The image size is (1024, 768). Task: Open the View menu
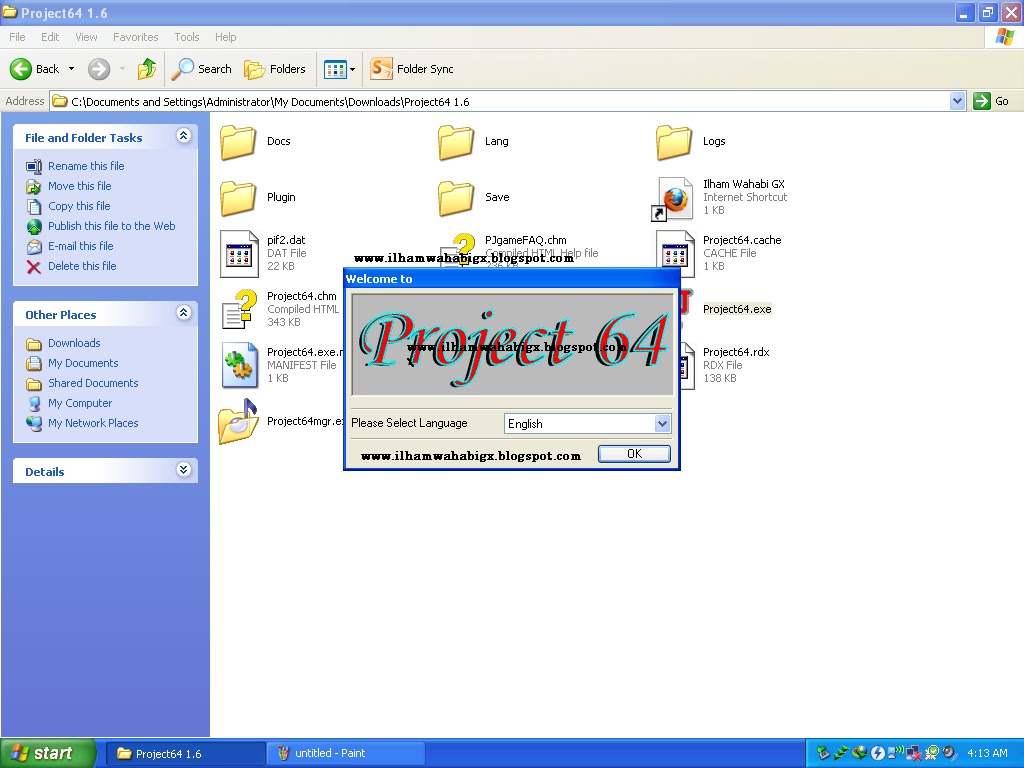[x=86, y=37]
